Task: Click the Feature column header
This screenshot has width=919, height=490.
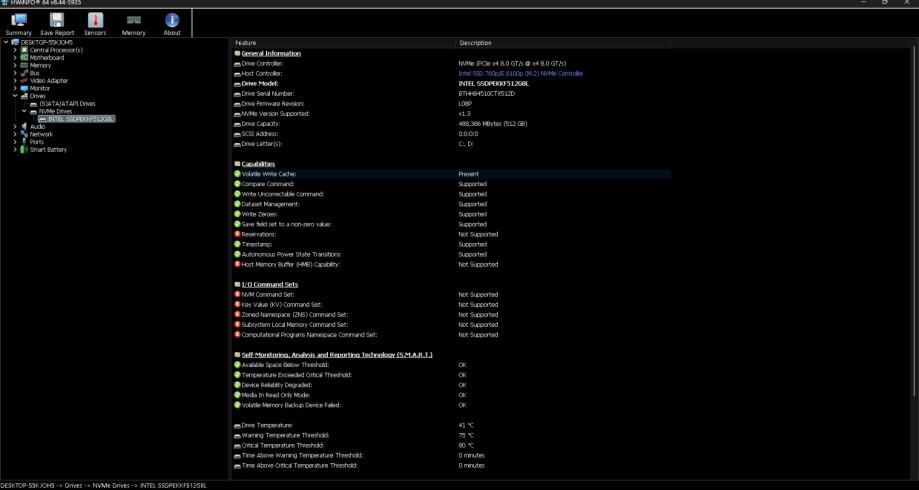Action: click(245, 43)
